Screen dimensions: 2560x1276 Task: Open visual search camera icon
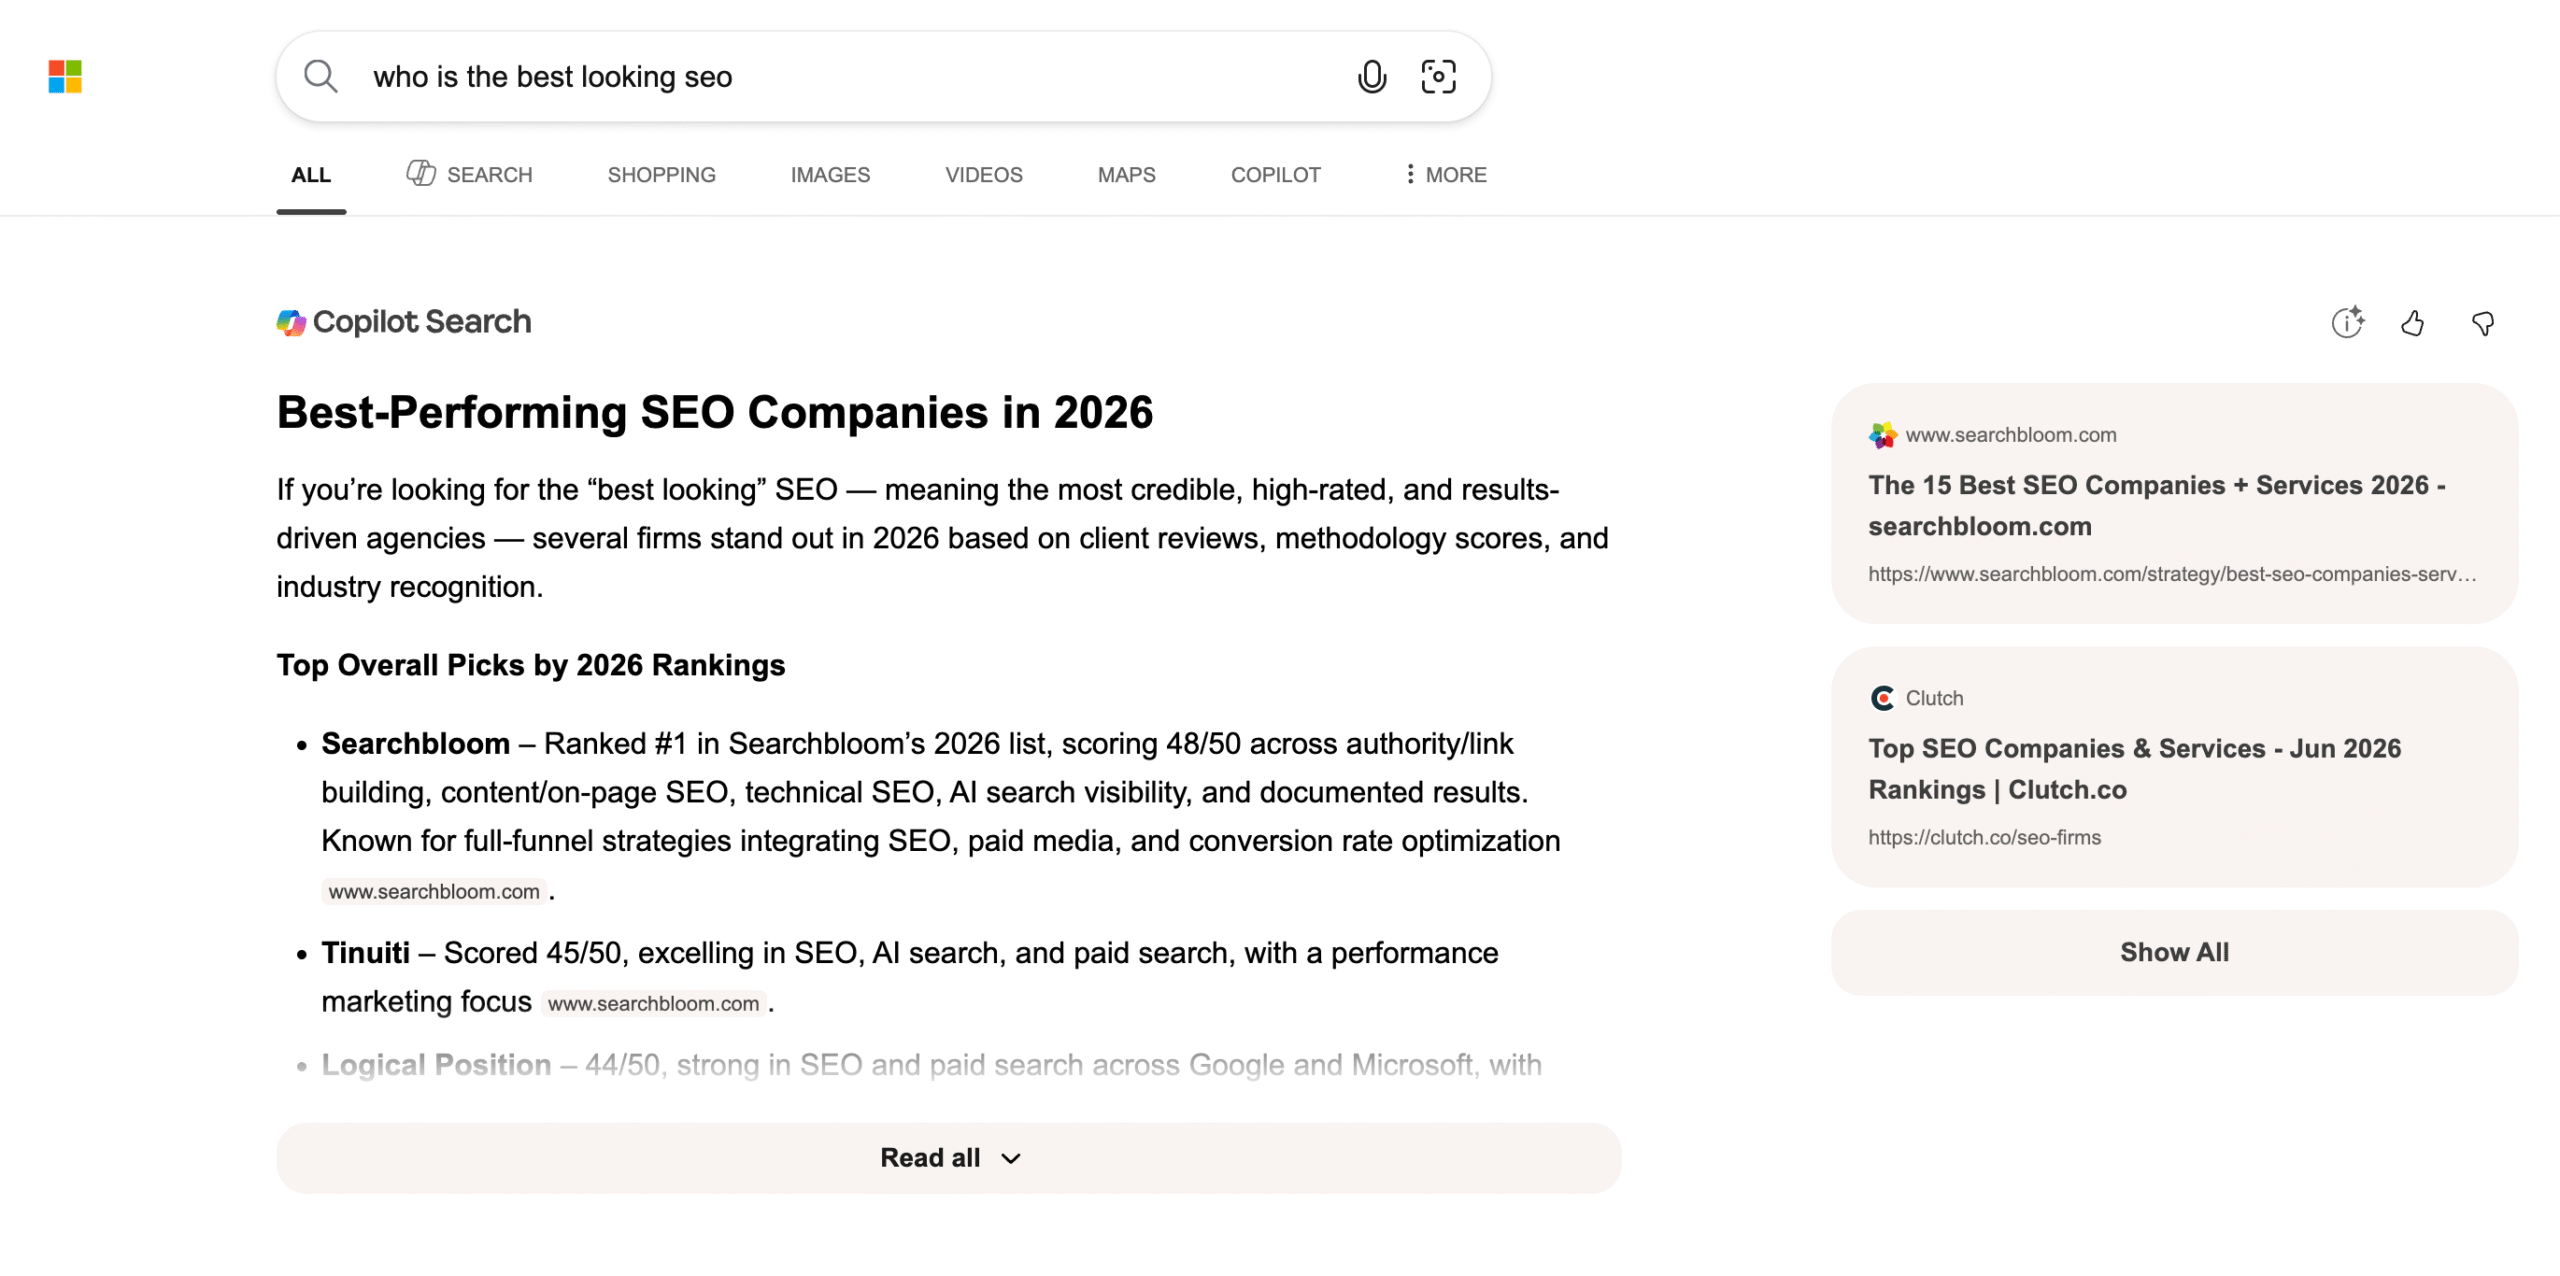pyautogui.click(x=1438, y=76)
